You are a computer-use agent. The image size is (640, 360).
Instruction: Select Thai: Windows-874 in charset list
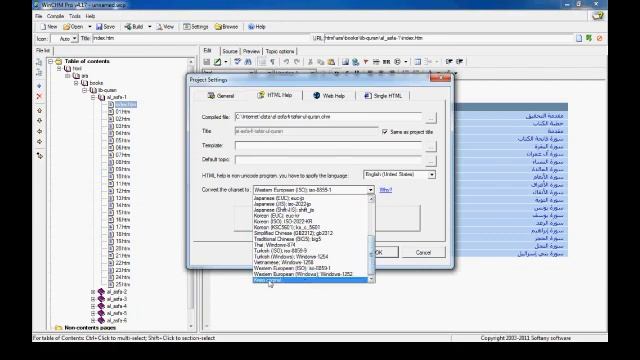pyautogui.click(x=310, y=245)
